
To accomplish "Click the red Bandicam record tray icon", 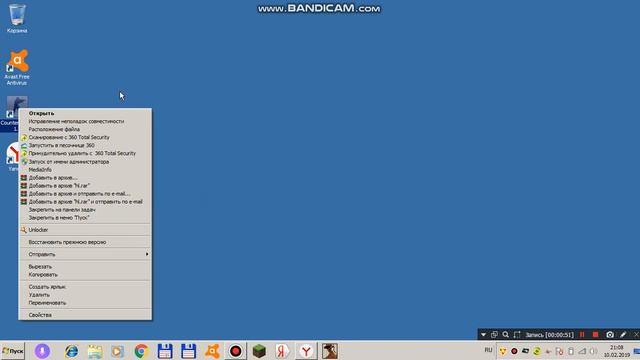I will 514,351.
